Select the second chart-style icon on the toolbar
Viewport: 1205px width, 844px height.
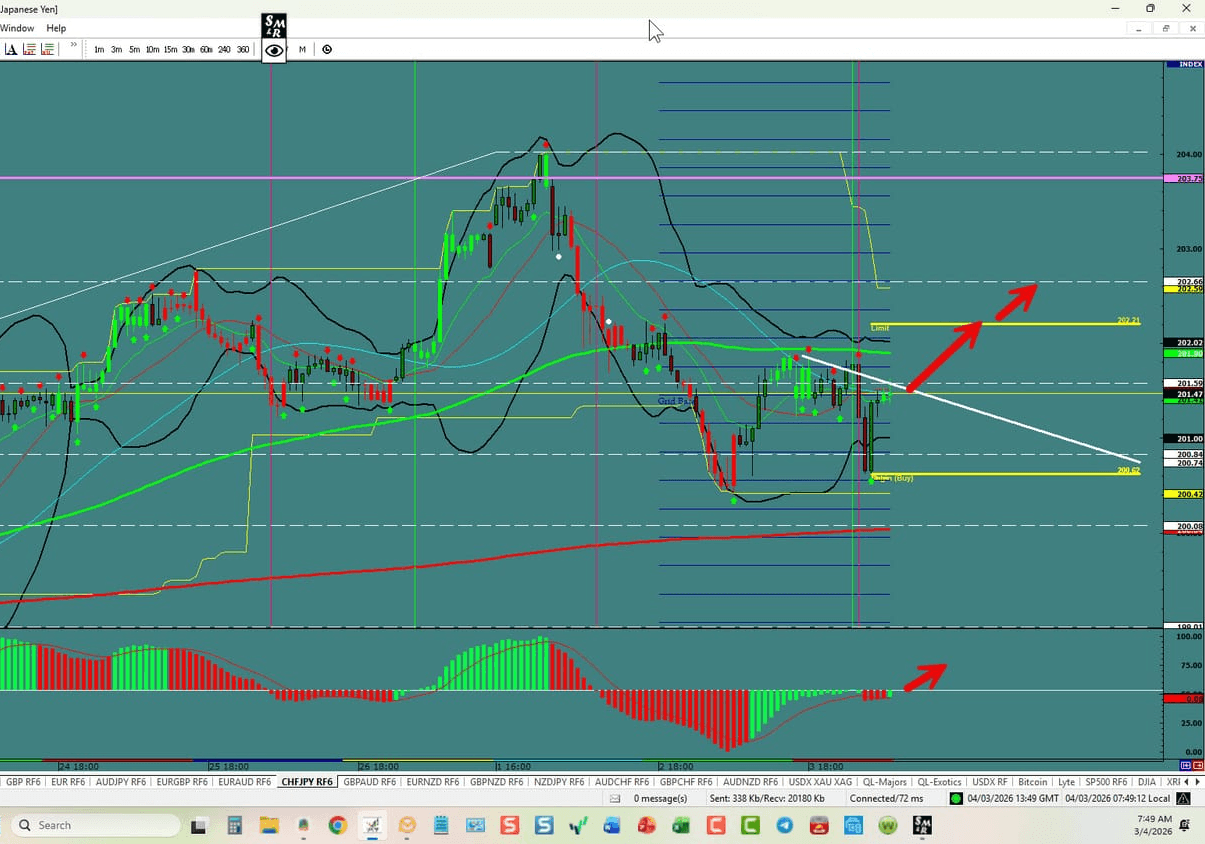point(46,49)
